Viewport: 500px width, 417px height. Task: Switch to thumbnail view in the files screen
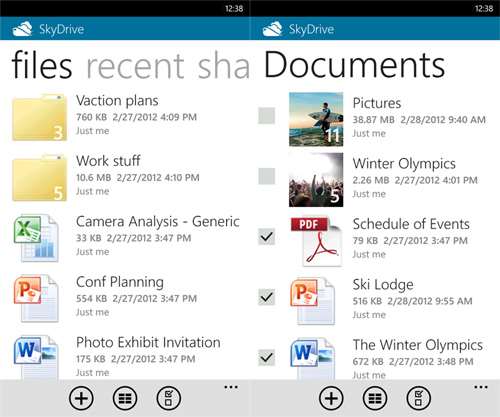(x=125, y=398)
